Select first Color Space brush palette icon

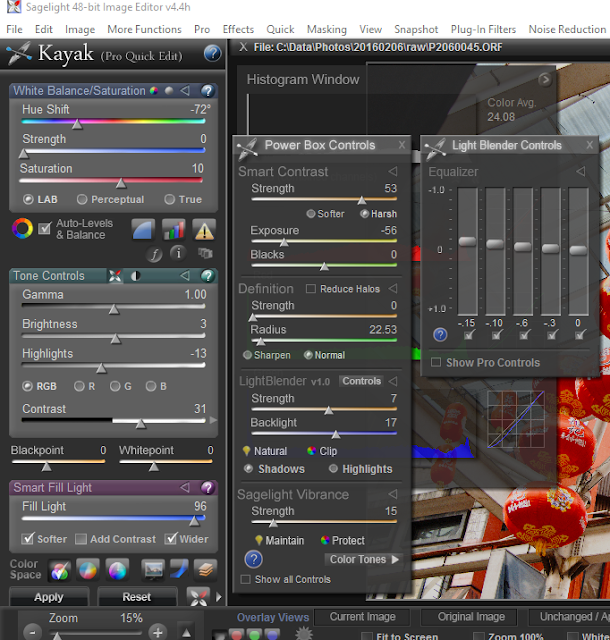click(60, 570)
